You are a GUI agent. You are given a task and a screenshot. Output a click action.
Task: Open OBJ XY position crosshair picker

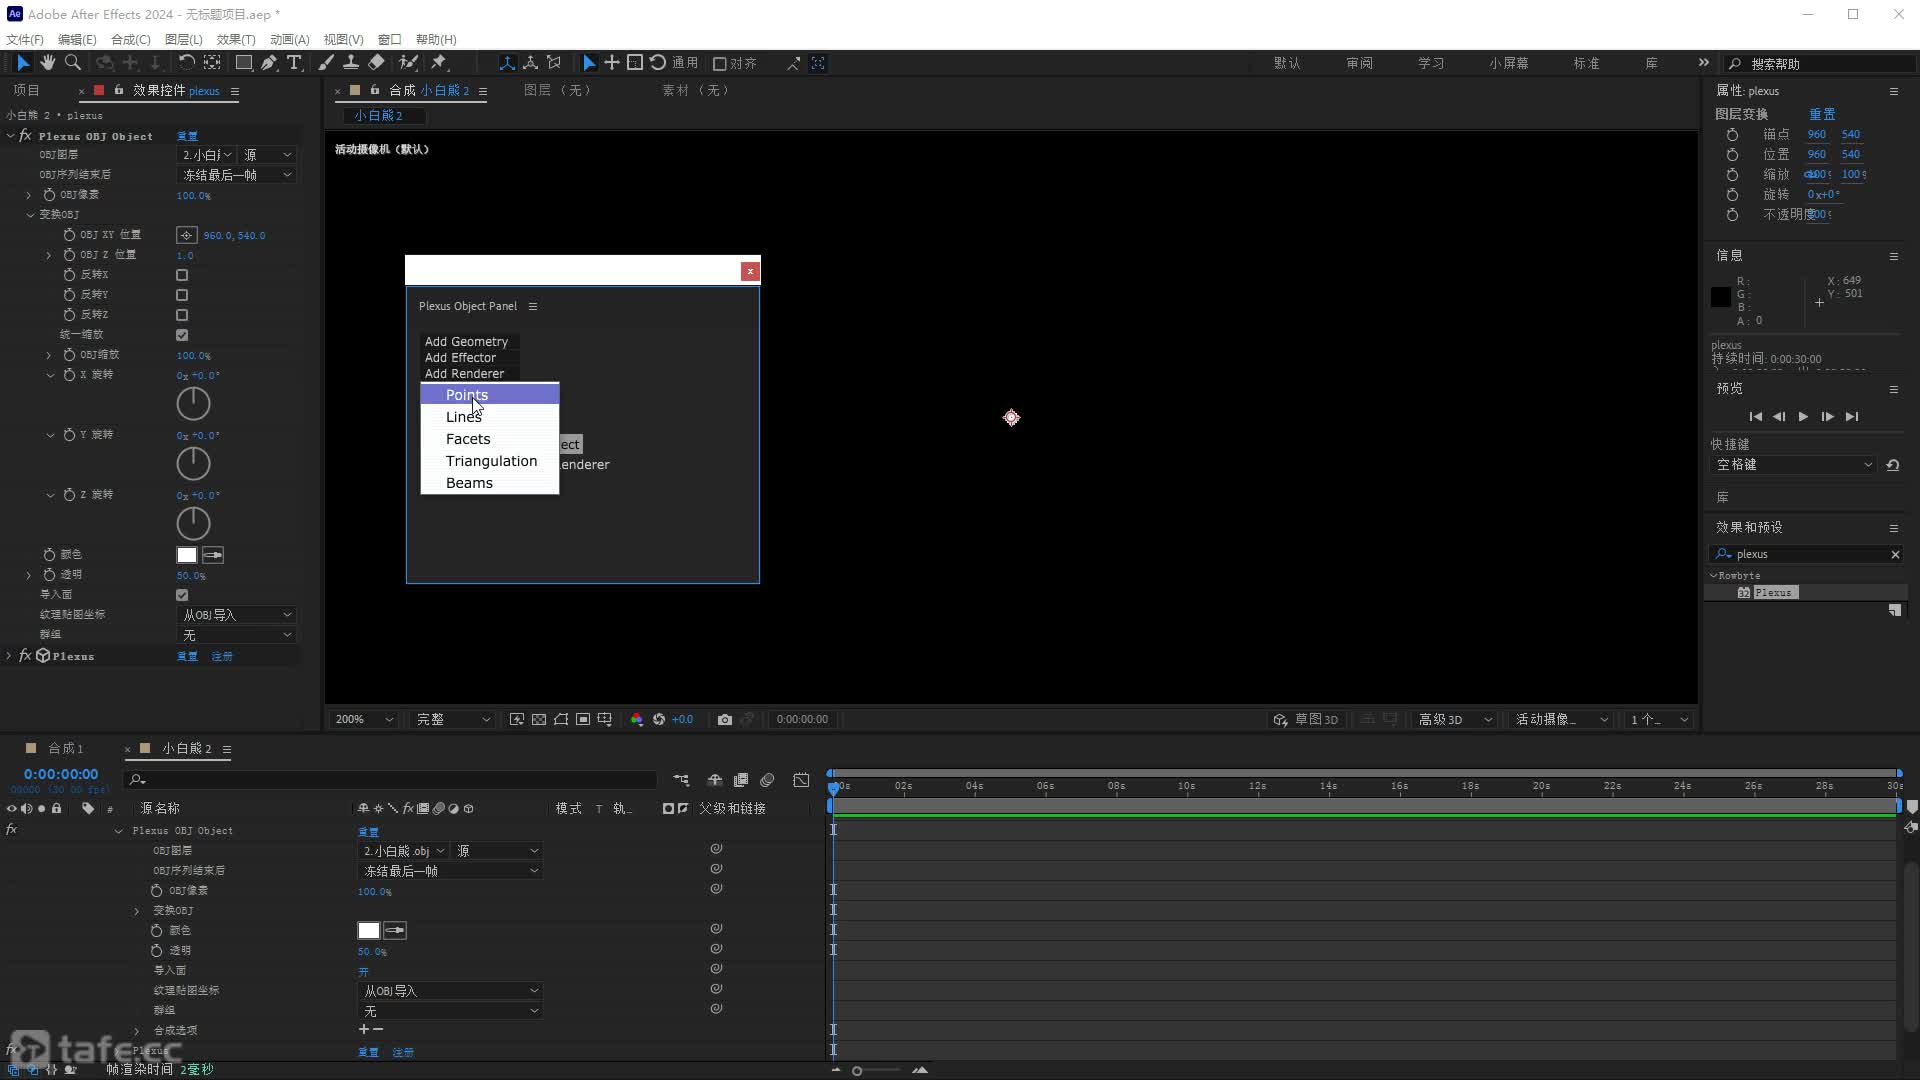tap(186, 235)
